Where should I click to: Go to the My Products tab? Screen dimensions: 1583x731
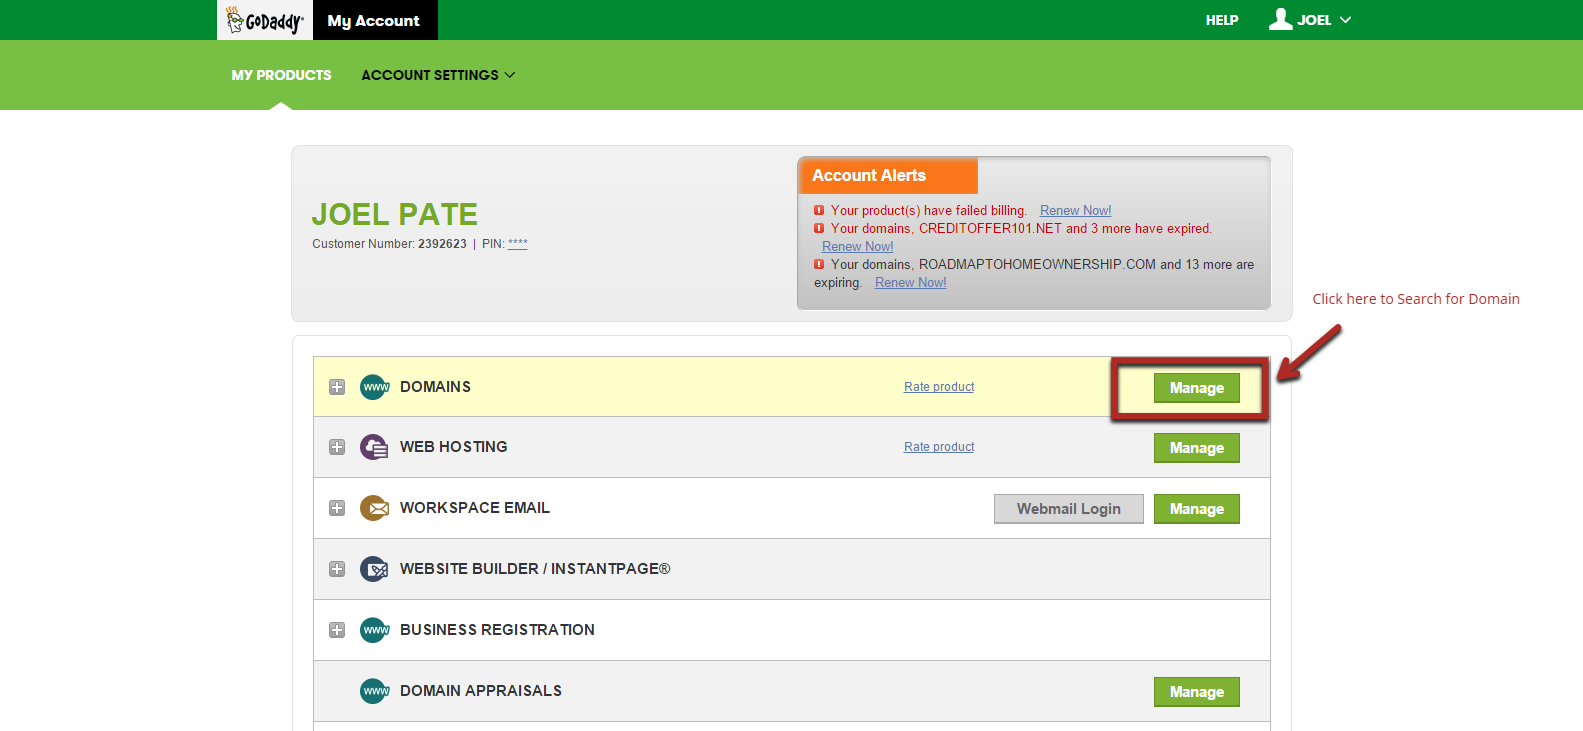281,75
